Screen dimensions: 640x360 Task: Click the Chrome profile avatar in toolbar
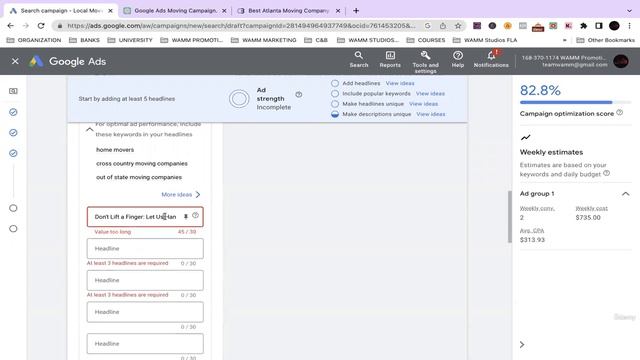coord(614,26)
